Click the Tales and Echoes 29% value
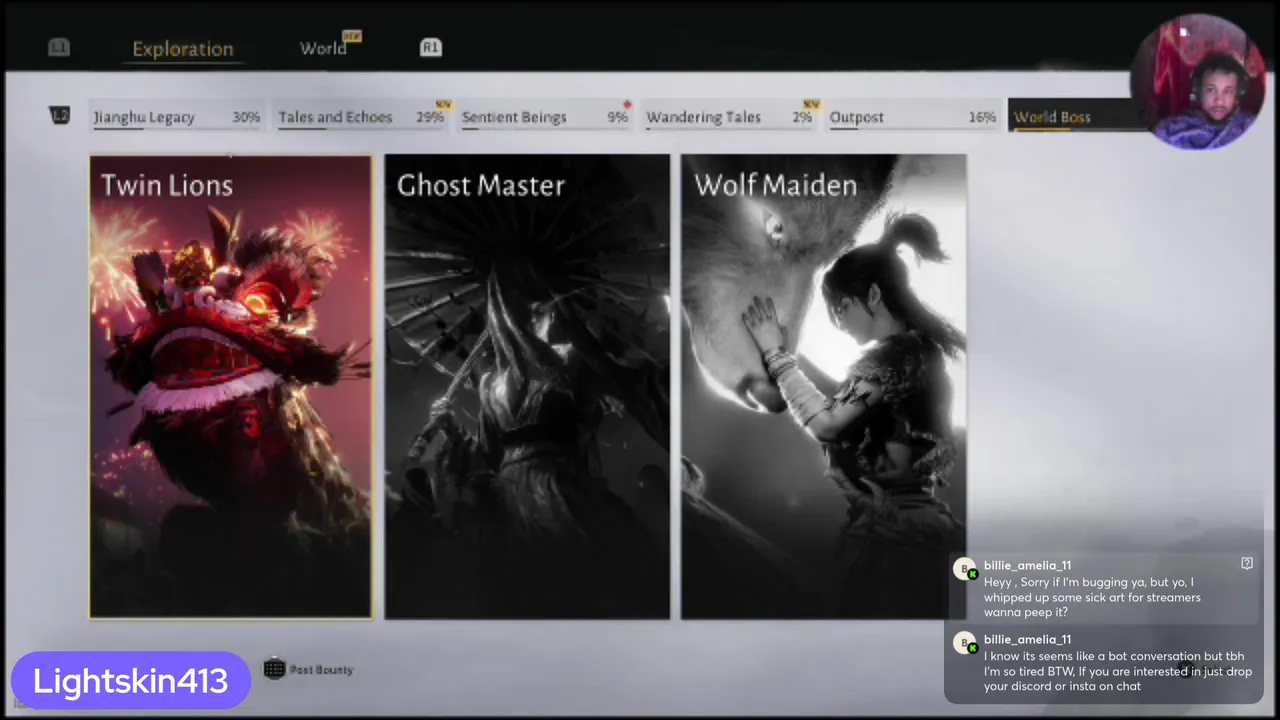The image size is (1280, 720). pyautogui.click(x=430, y=117)
